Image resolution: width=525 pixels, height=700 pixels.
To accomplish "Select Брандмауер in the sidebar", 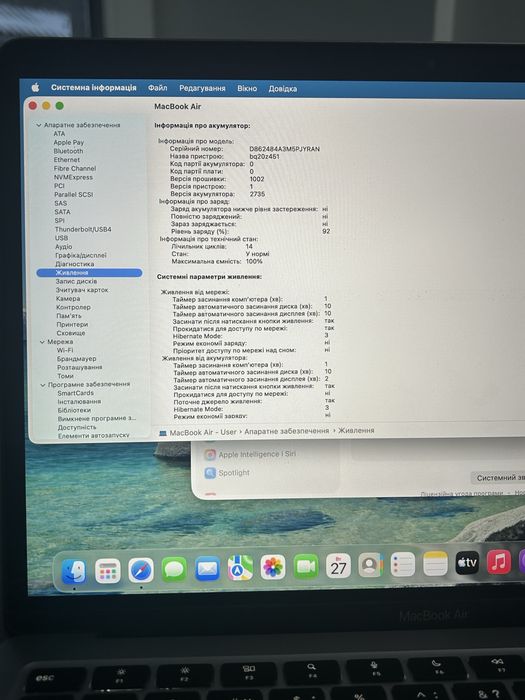I will click(x=76, y=358).
